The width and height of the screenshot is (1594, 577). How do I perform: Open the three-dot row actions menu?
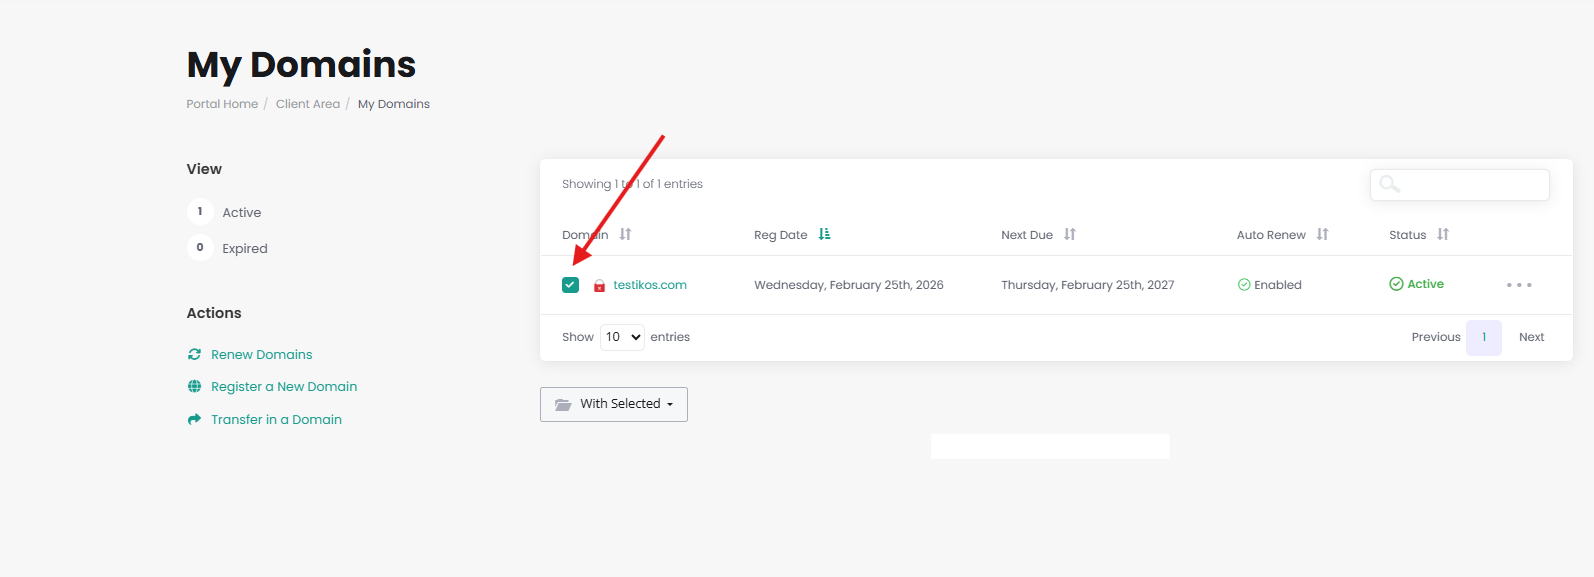(x=1519, y=285)
